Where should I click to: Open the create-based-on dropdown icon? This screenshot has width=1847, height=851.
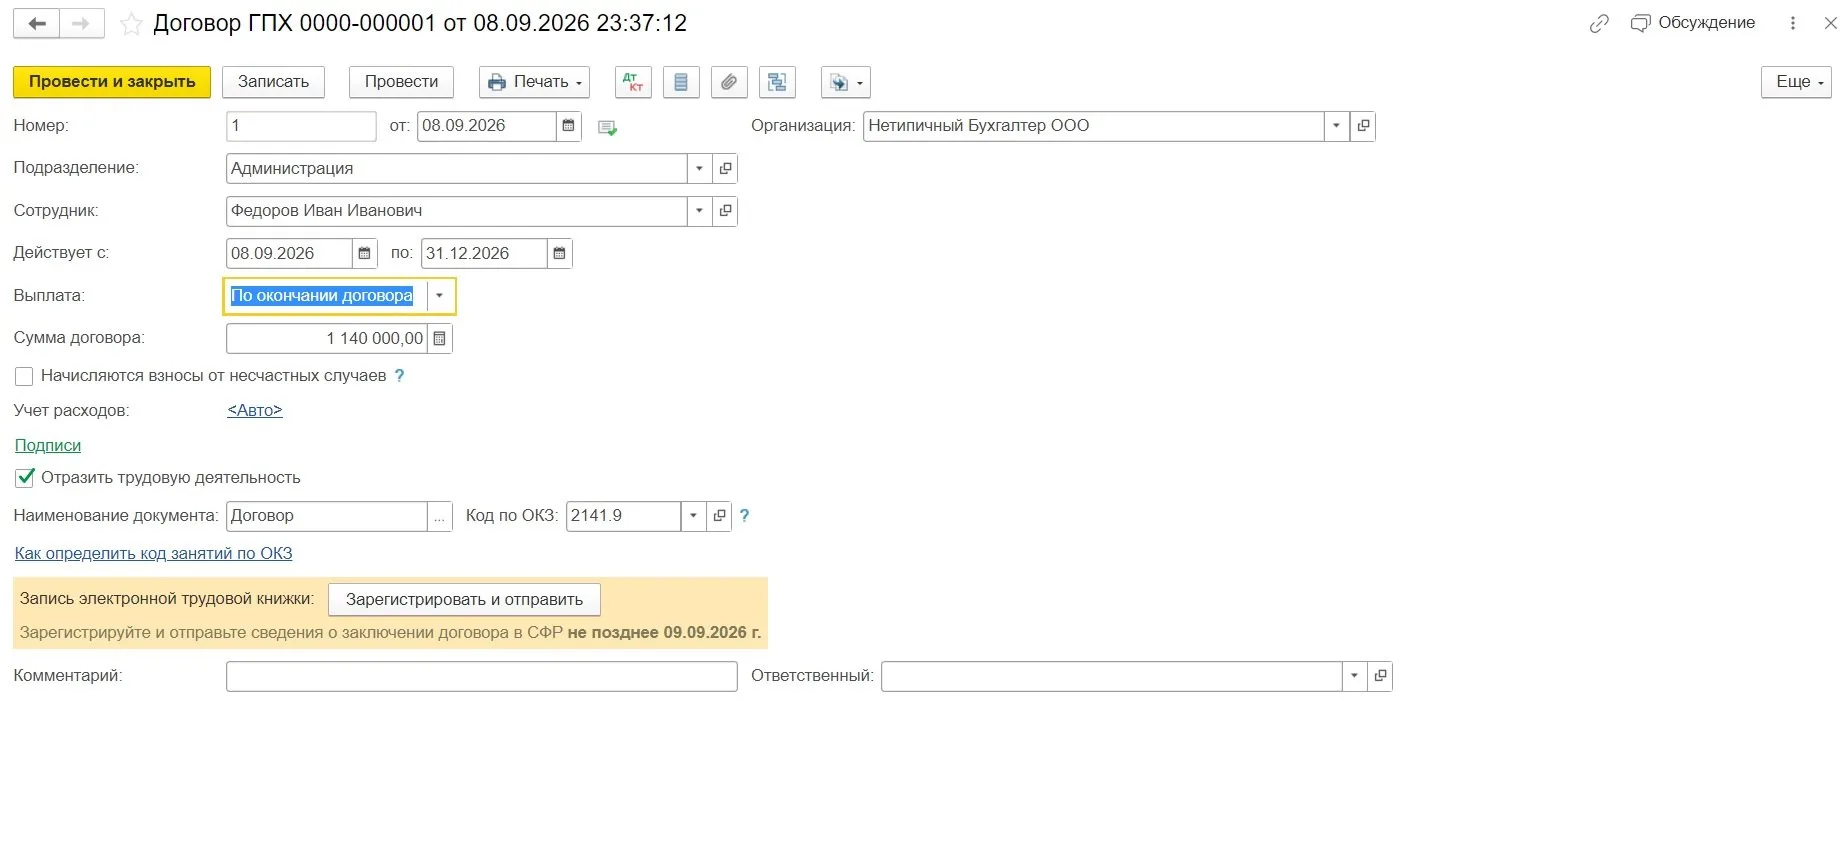tap(845, 82)
